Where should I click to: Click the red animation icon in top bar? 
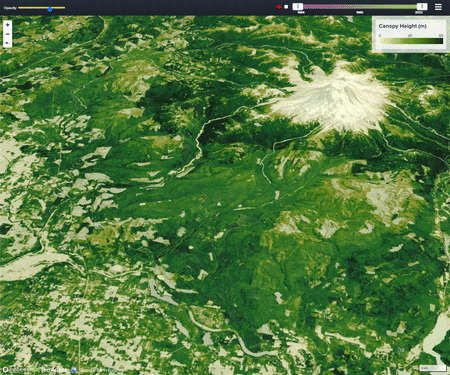click(279, 7)
